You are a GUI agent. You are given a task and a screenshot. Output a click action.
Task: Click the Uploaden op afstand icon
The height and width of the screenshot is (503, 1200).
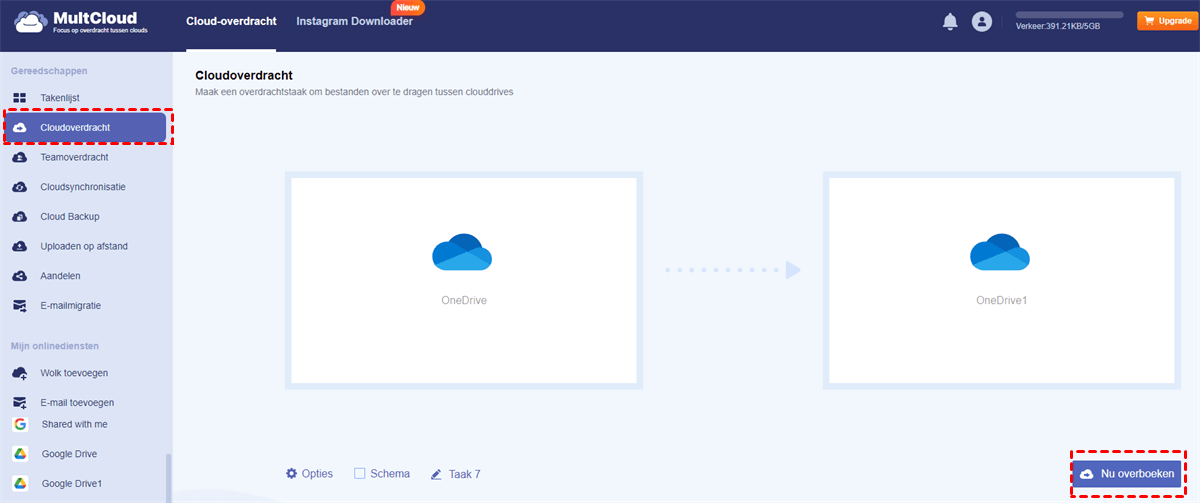(x=19, y=246)
